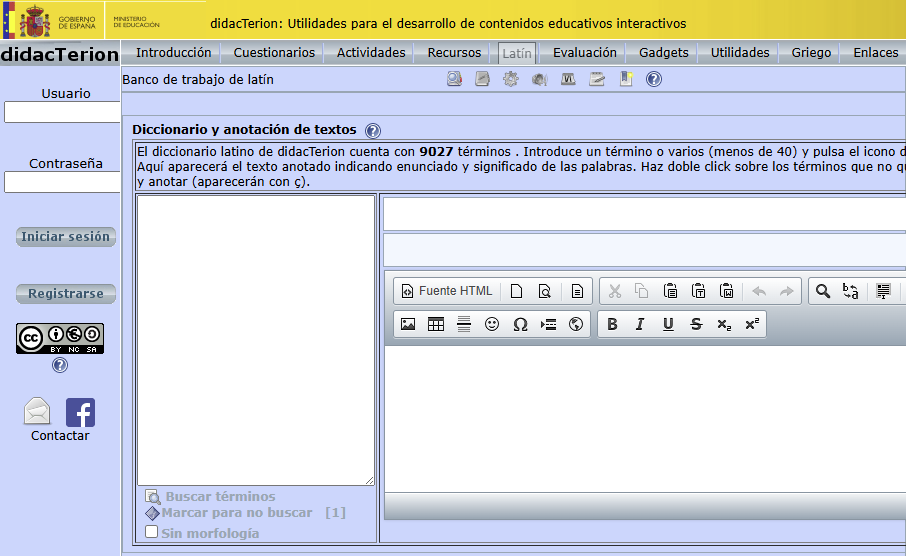Viewport: 906px width, 556px height.
Task: Open the Actividades menu
Action: coord(371,53)
